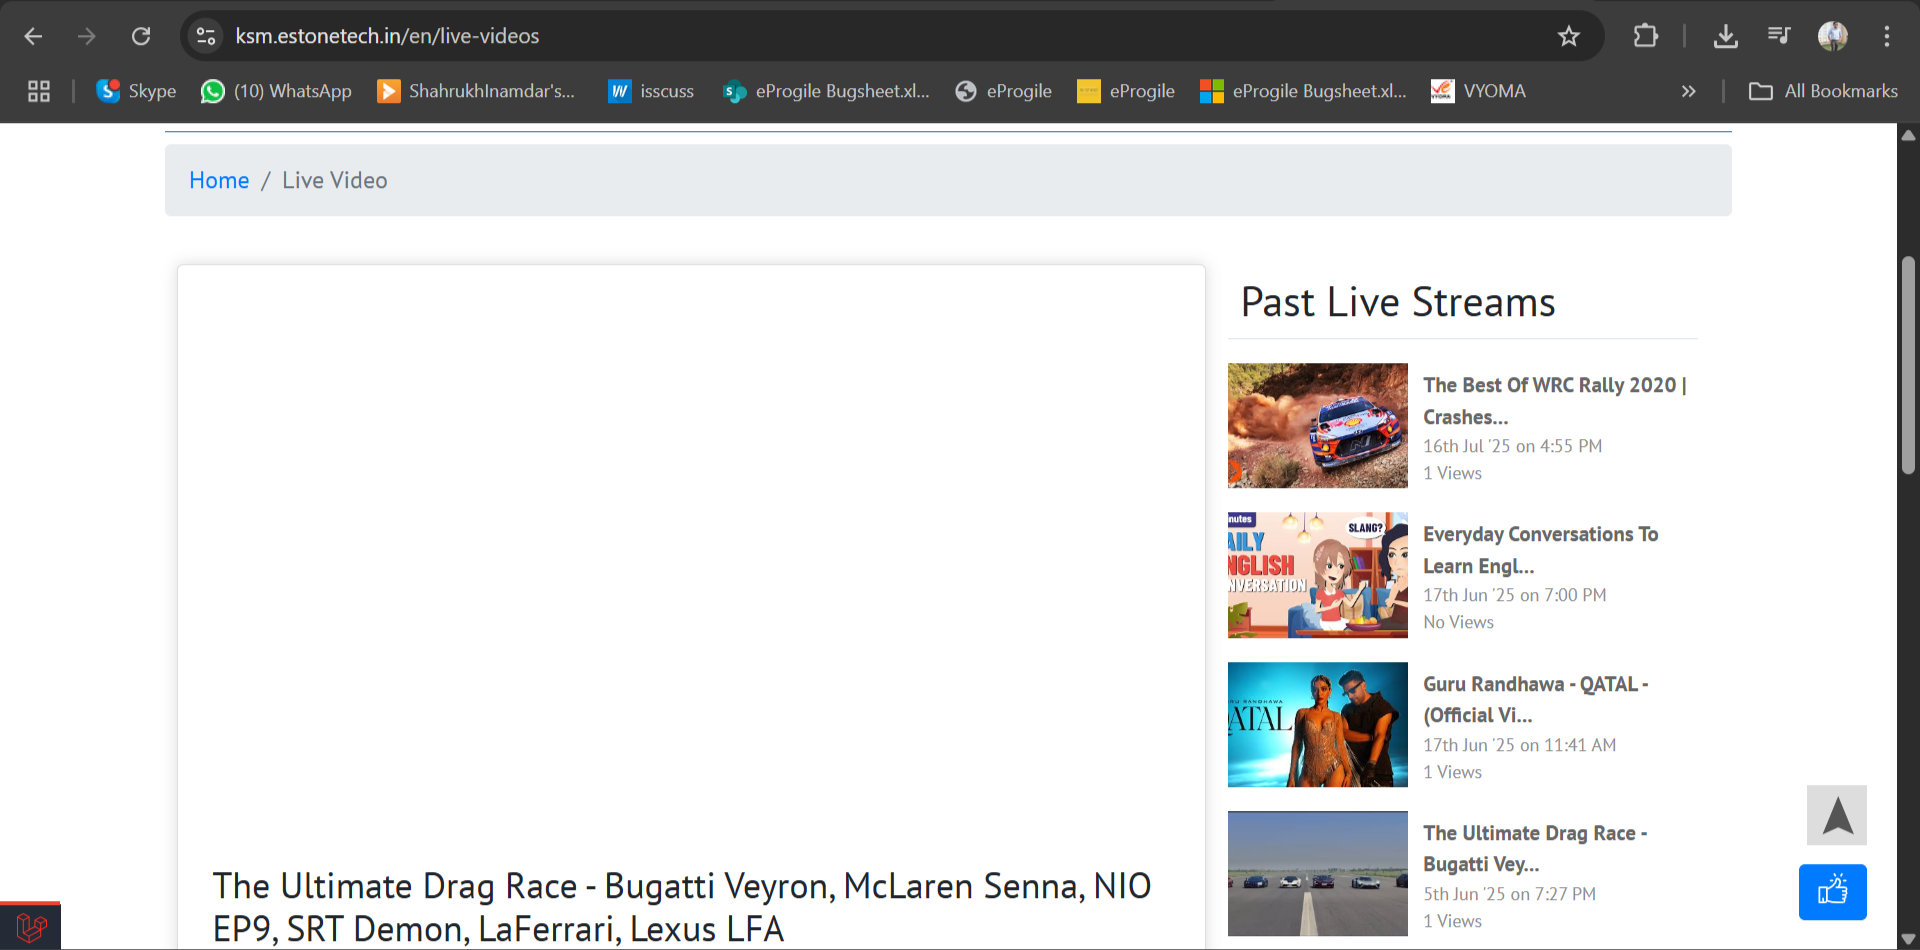Open the browser extensions puzzle icon

point(1645,37)
